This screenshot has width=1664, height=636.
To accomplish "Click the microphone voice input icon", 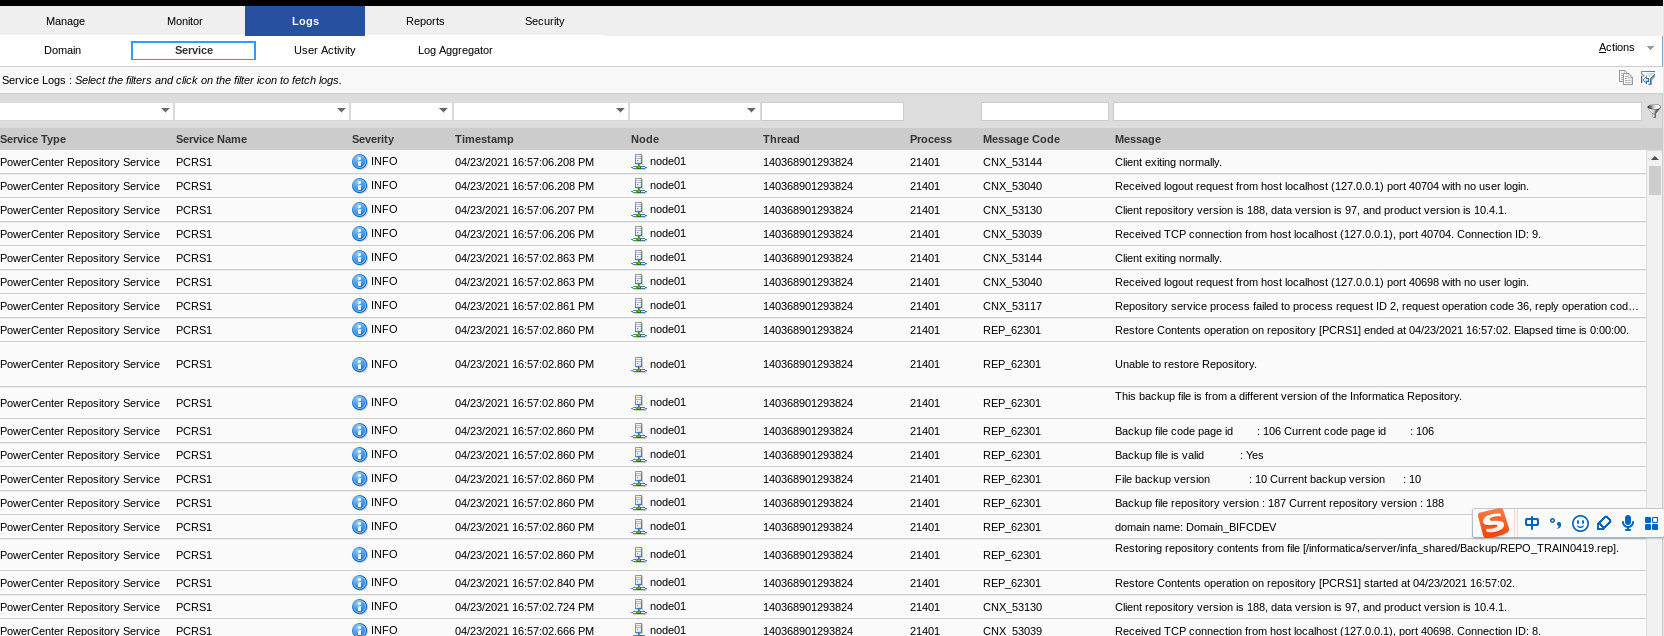I will [x=1628, y=523].
